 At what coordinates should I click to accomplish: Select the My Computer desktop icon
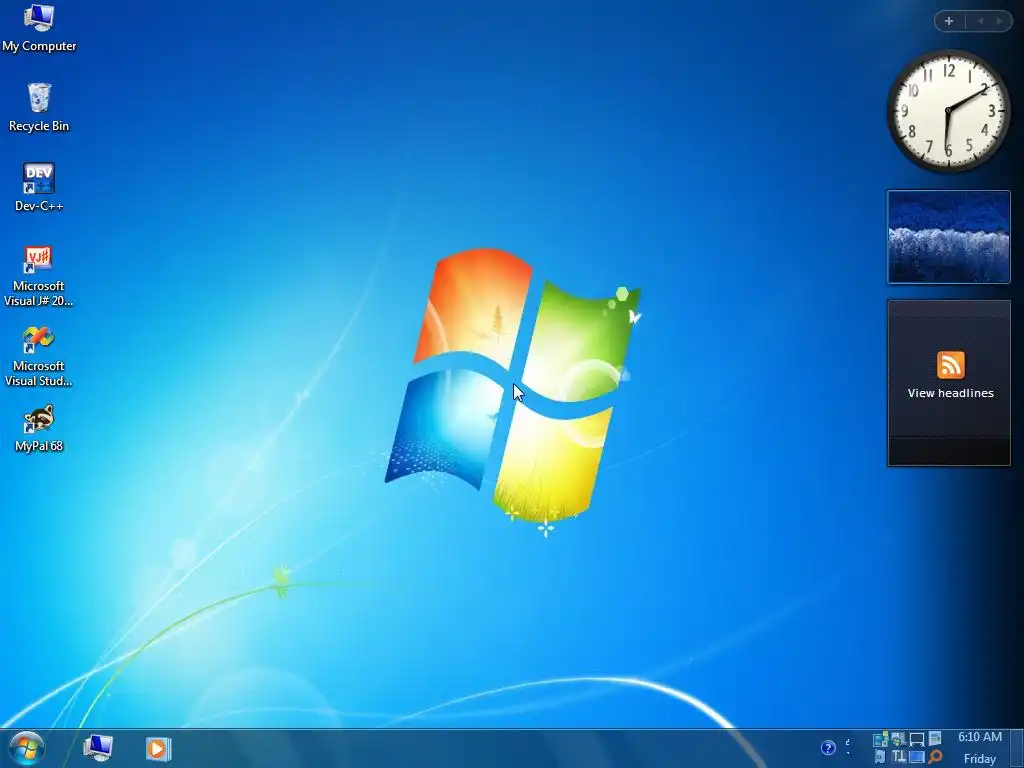(x=39, y=28)
